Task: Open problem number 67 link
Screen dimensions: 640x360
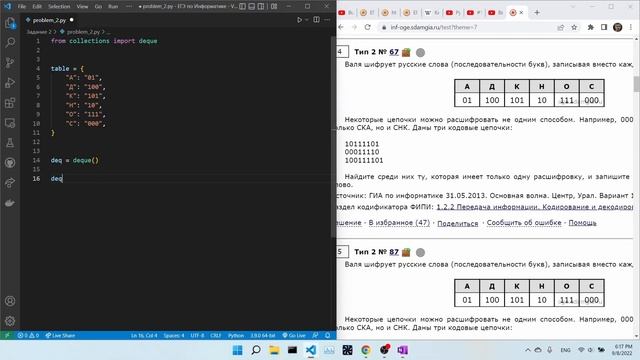Action: click(394, 52)
